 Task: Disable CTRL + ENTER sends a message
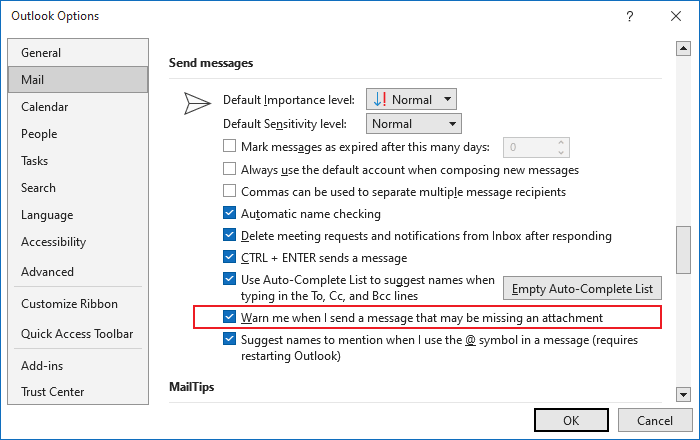(x=229, y=257)
